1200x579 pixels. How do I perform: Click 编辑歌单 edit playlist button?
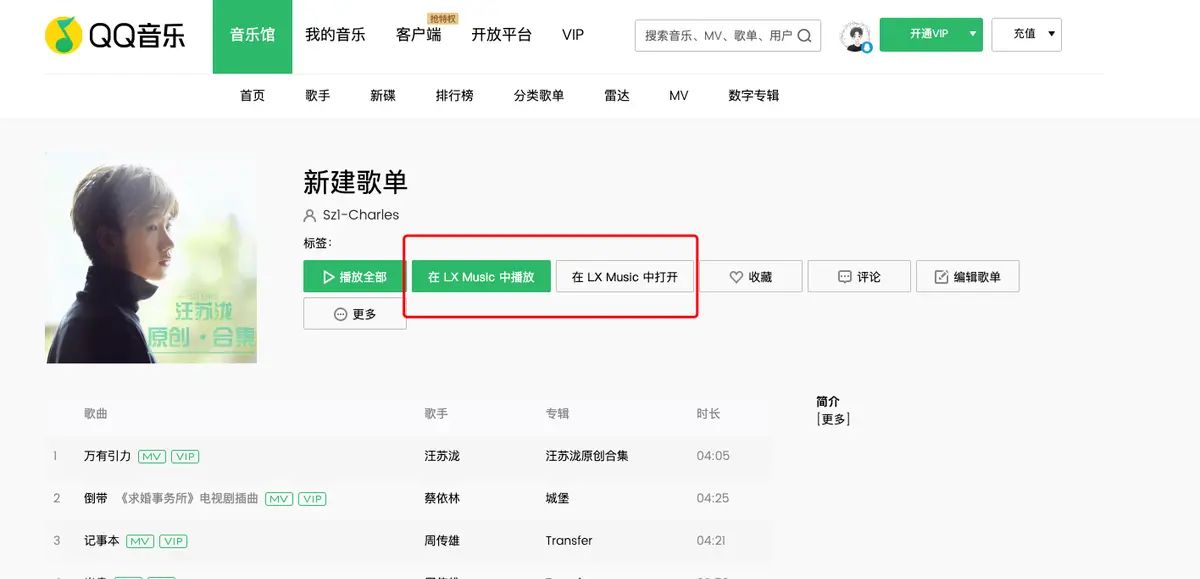967,277
